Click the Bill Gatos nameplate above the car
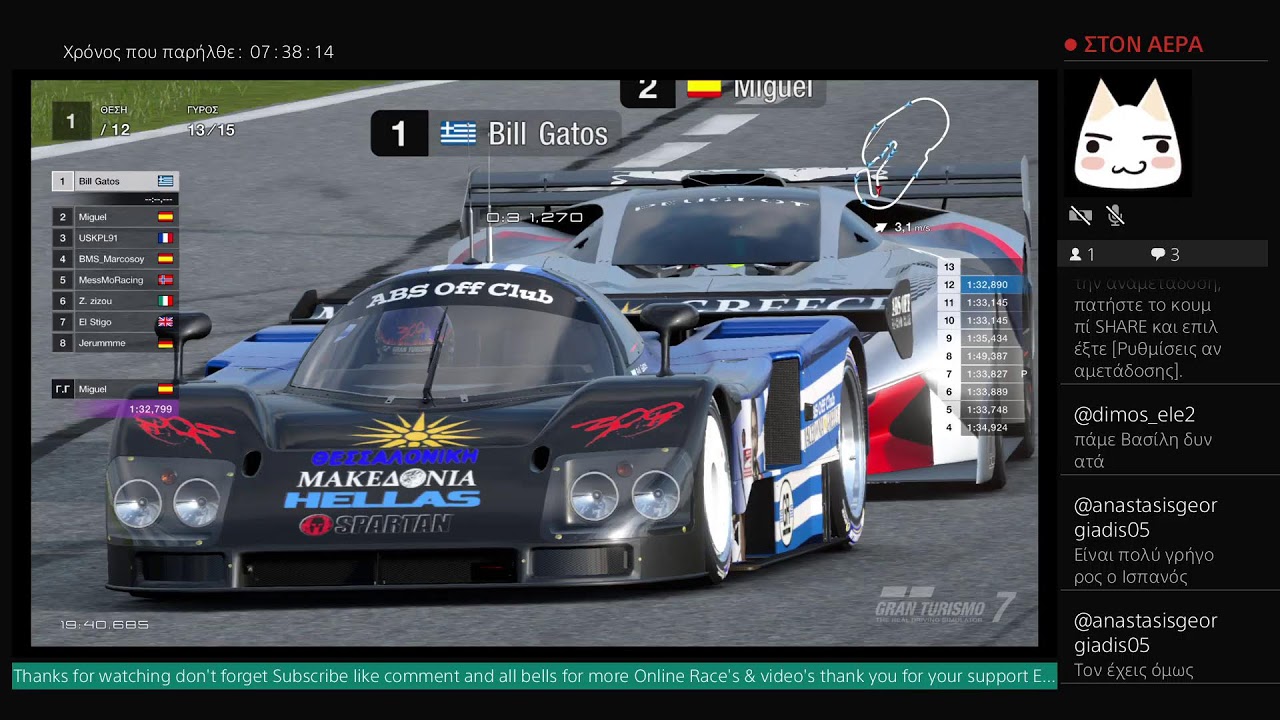The width and height of the screenshot is (1280, 720). point(496,133)
